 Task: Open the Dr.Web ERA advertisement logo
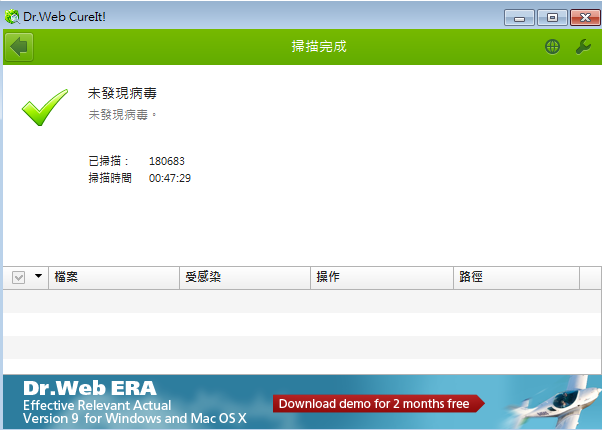(89, 388)
